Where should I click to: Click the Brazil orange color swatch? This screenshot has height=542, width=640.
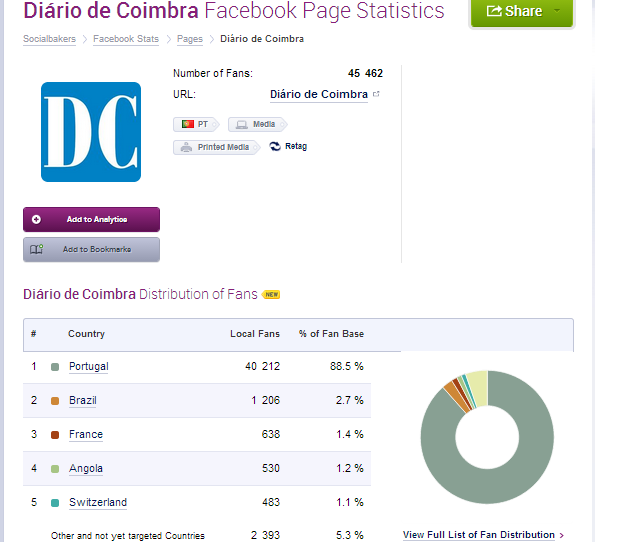(55, 401)
